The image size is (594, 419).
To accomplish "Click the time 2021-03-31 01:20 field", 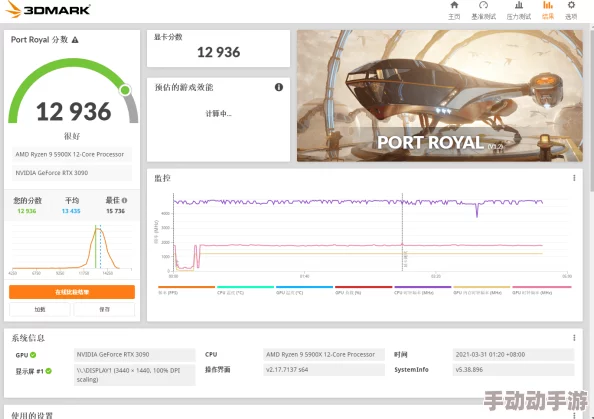I will pyautogui.click(x=513, y=355).
